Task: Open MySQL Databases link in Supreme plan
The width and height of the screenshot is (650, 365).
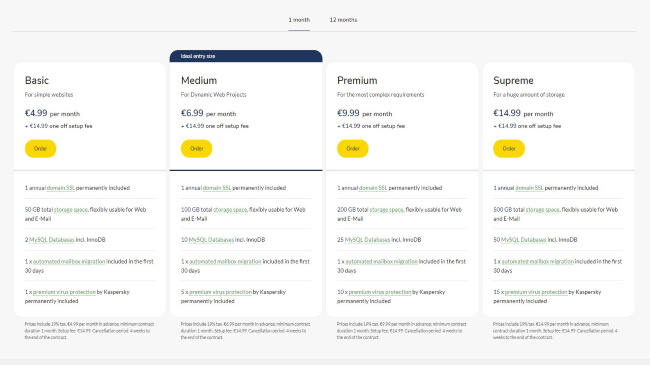Action: click(524, 240)
